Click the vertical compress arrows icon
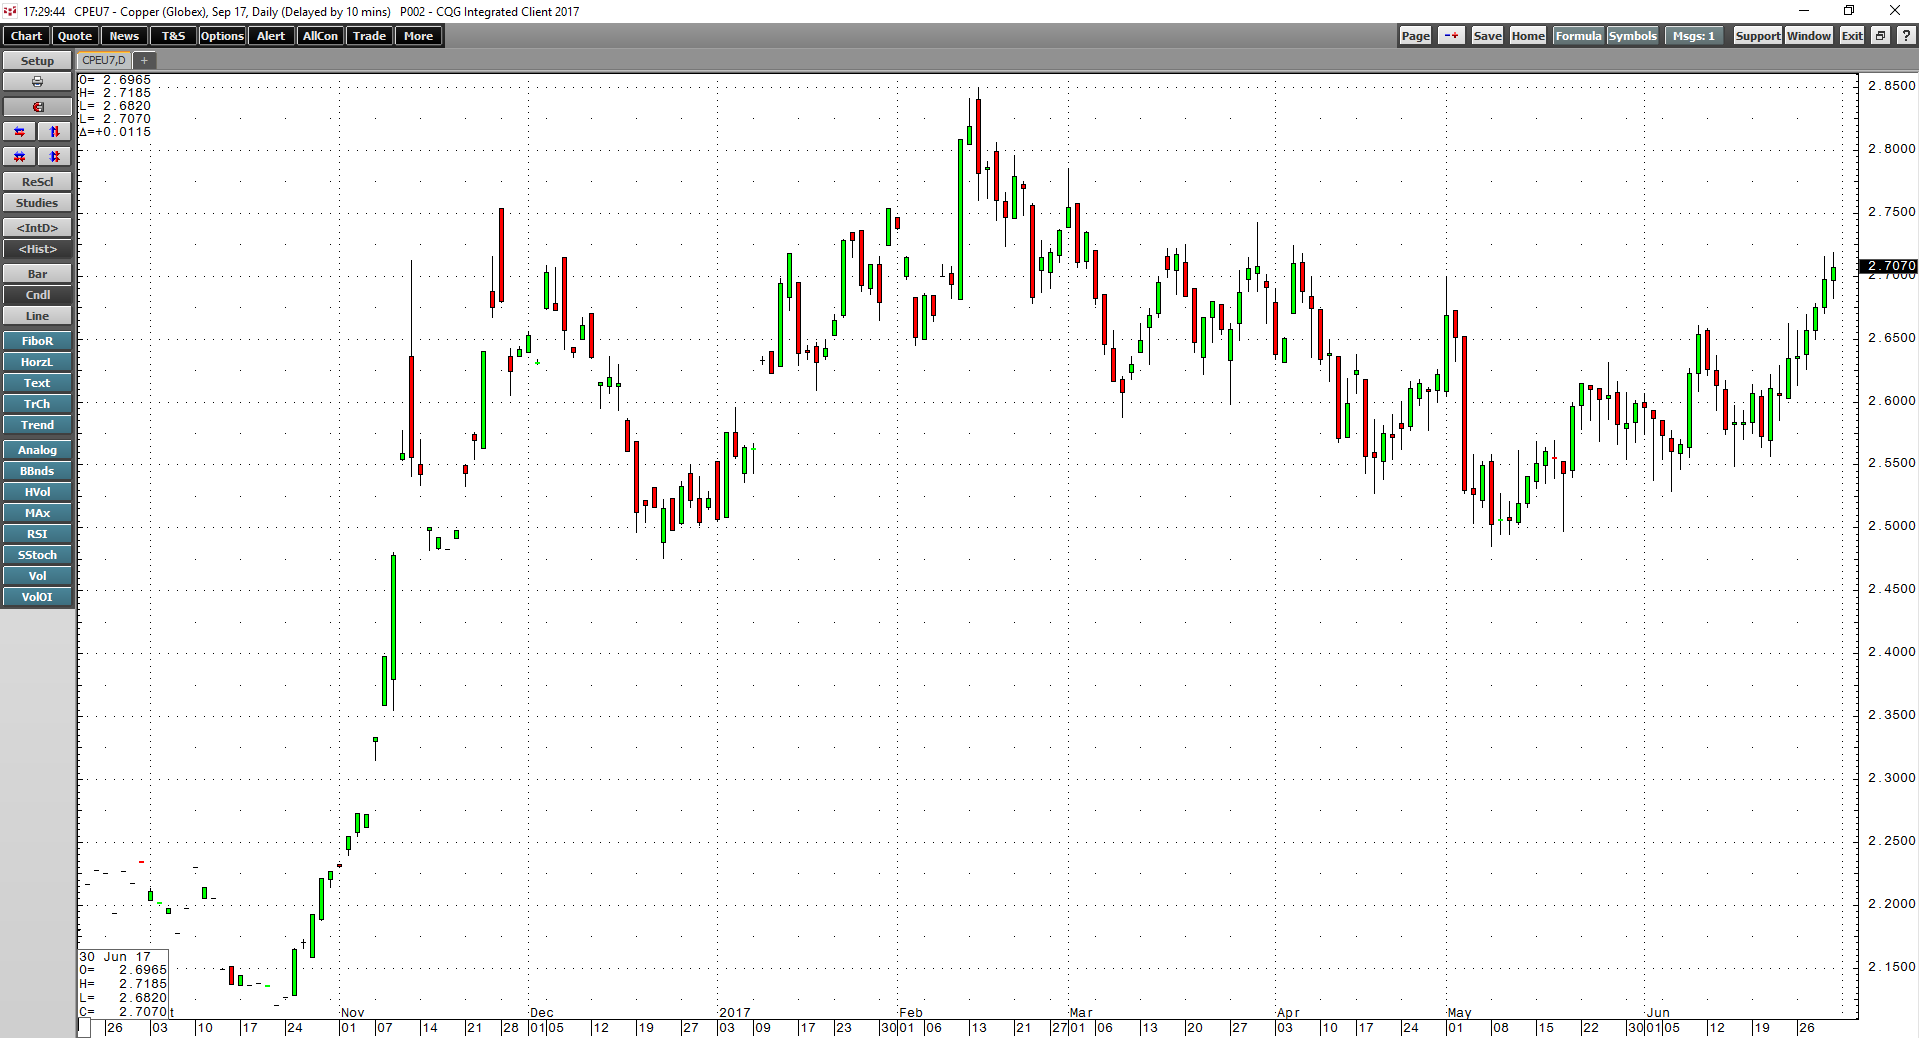1919x1038 pixels. coord(55,157)
